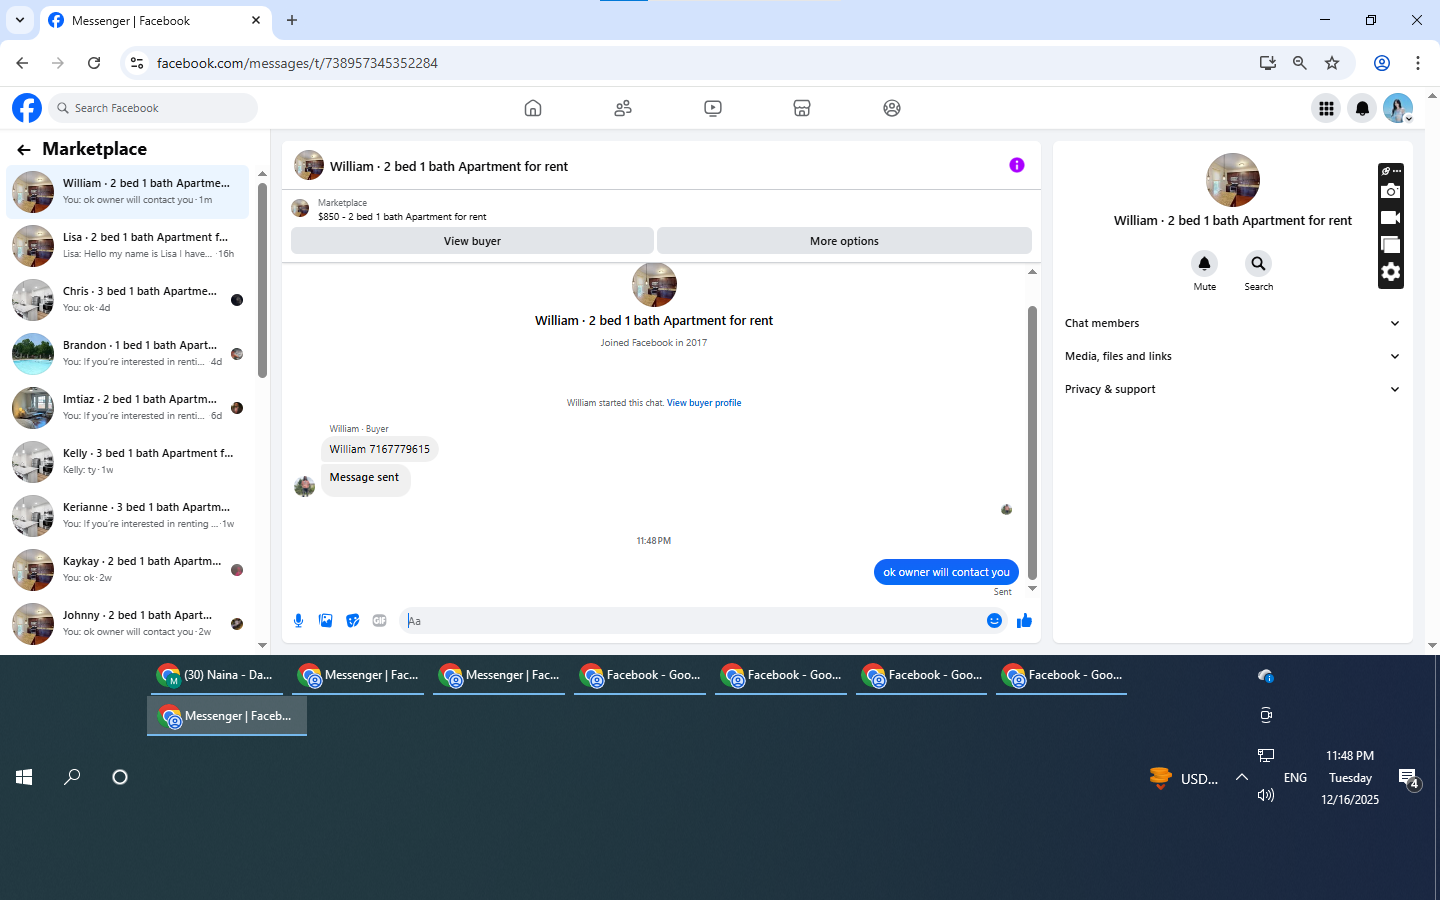The width and height of the screenshot is (1440, 900).
Task: Open chat with Lisa
Action: 128,245
